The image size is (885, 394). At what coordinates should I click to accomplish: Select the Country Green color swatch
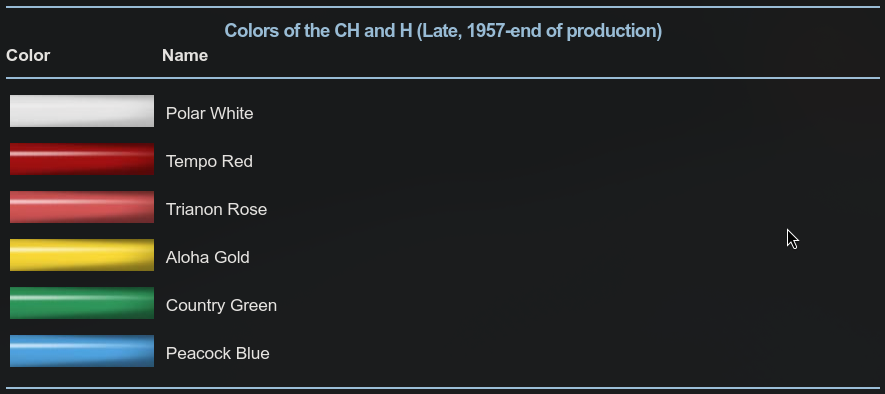click(x=82, y=303)
